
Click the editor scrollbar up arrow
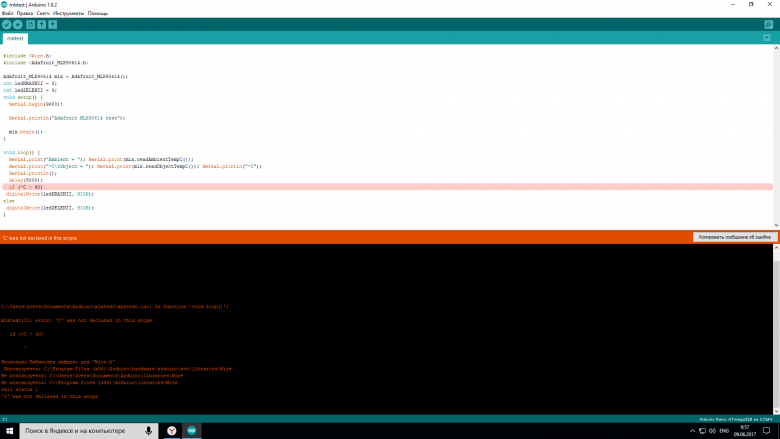[776, 49]
